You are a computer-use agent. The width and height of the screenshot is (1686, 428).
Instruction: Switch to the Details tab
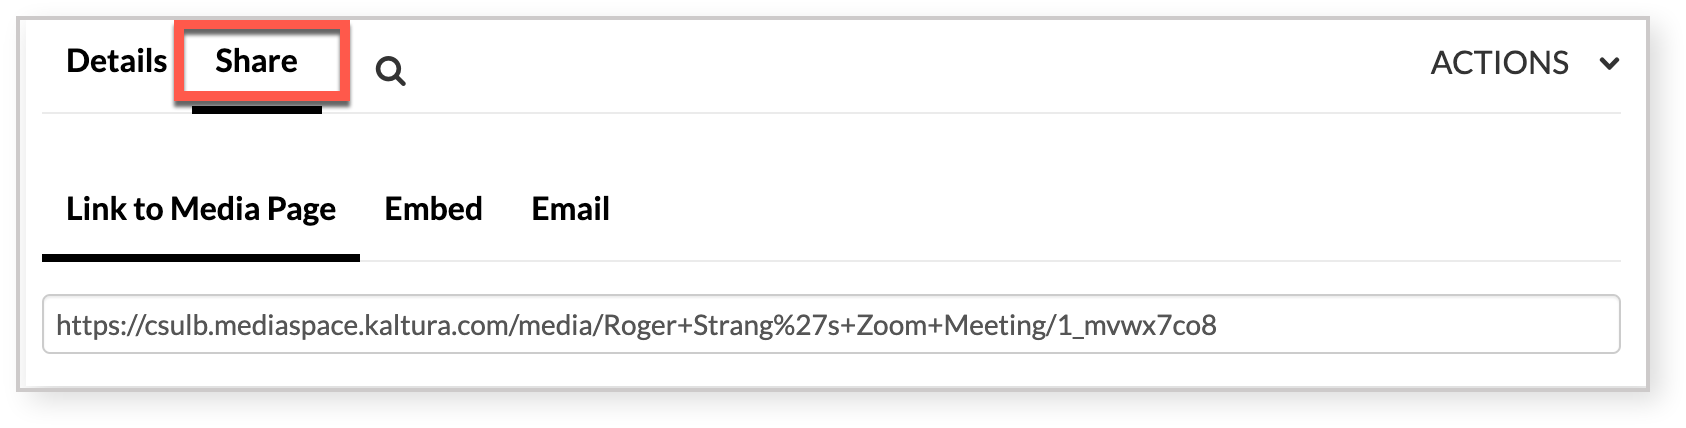(116, 61)
